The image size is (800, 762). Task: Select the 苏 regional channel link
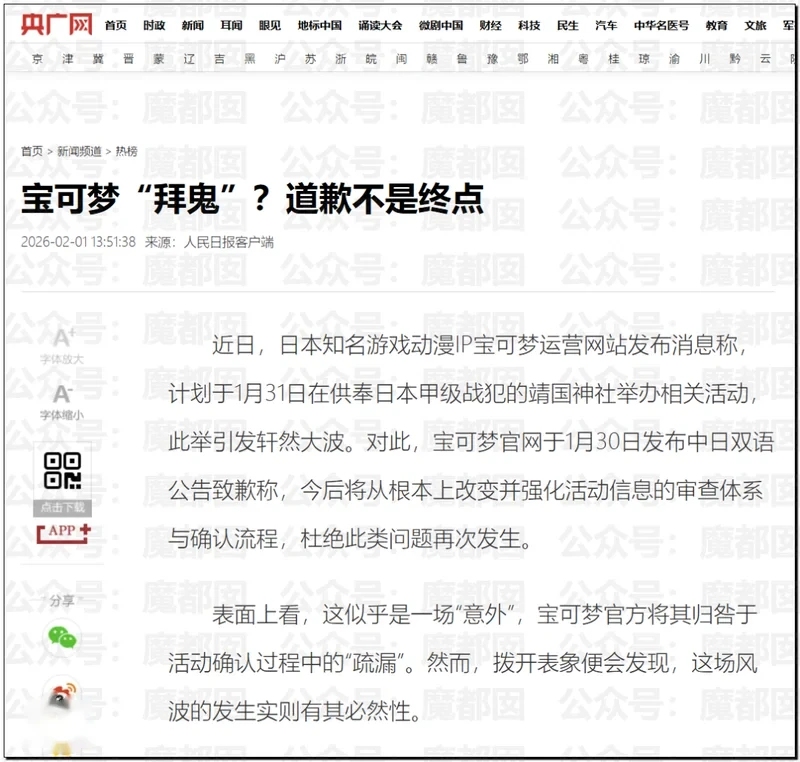point(310,59)
